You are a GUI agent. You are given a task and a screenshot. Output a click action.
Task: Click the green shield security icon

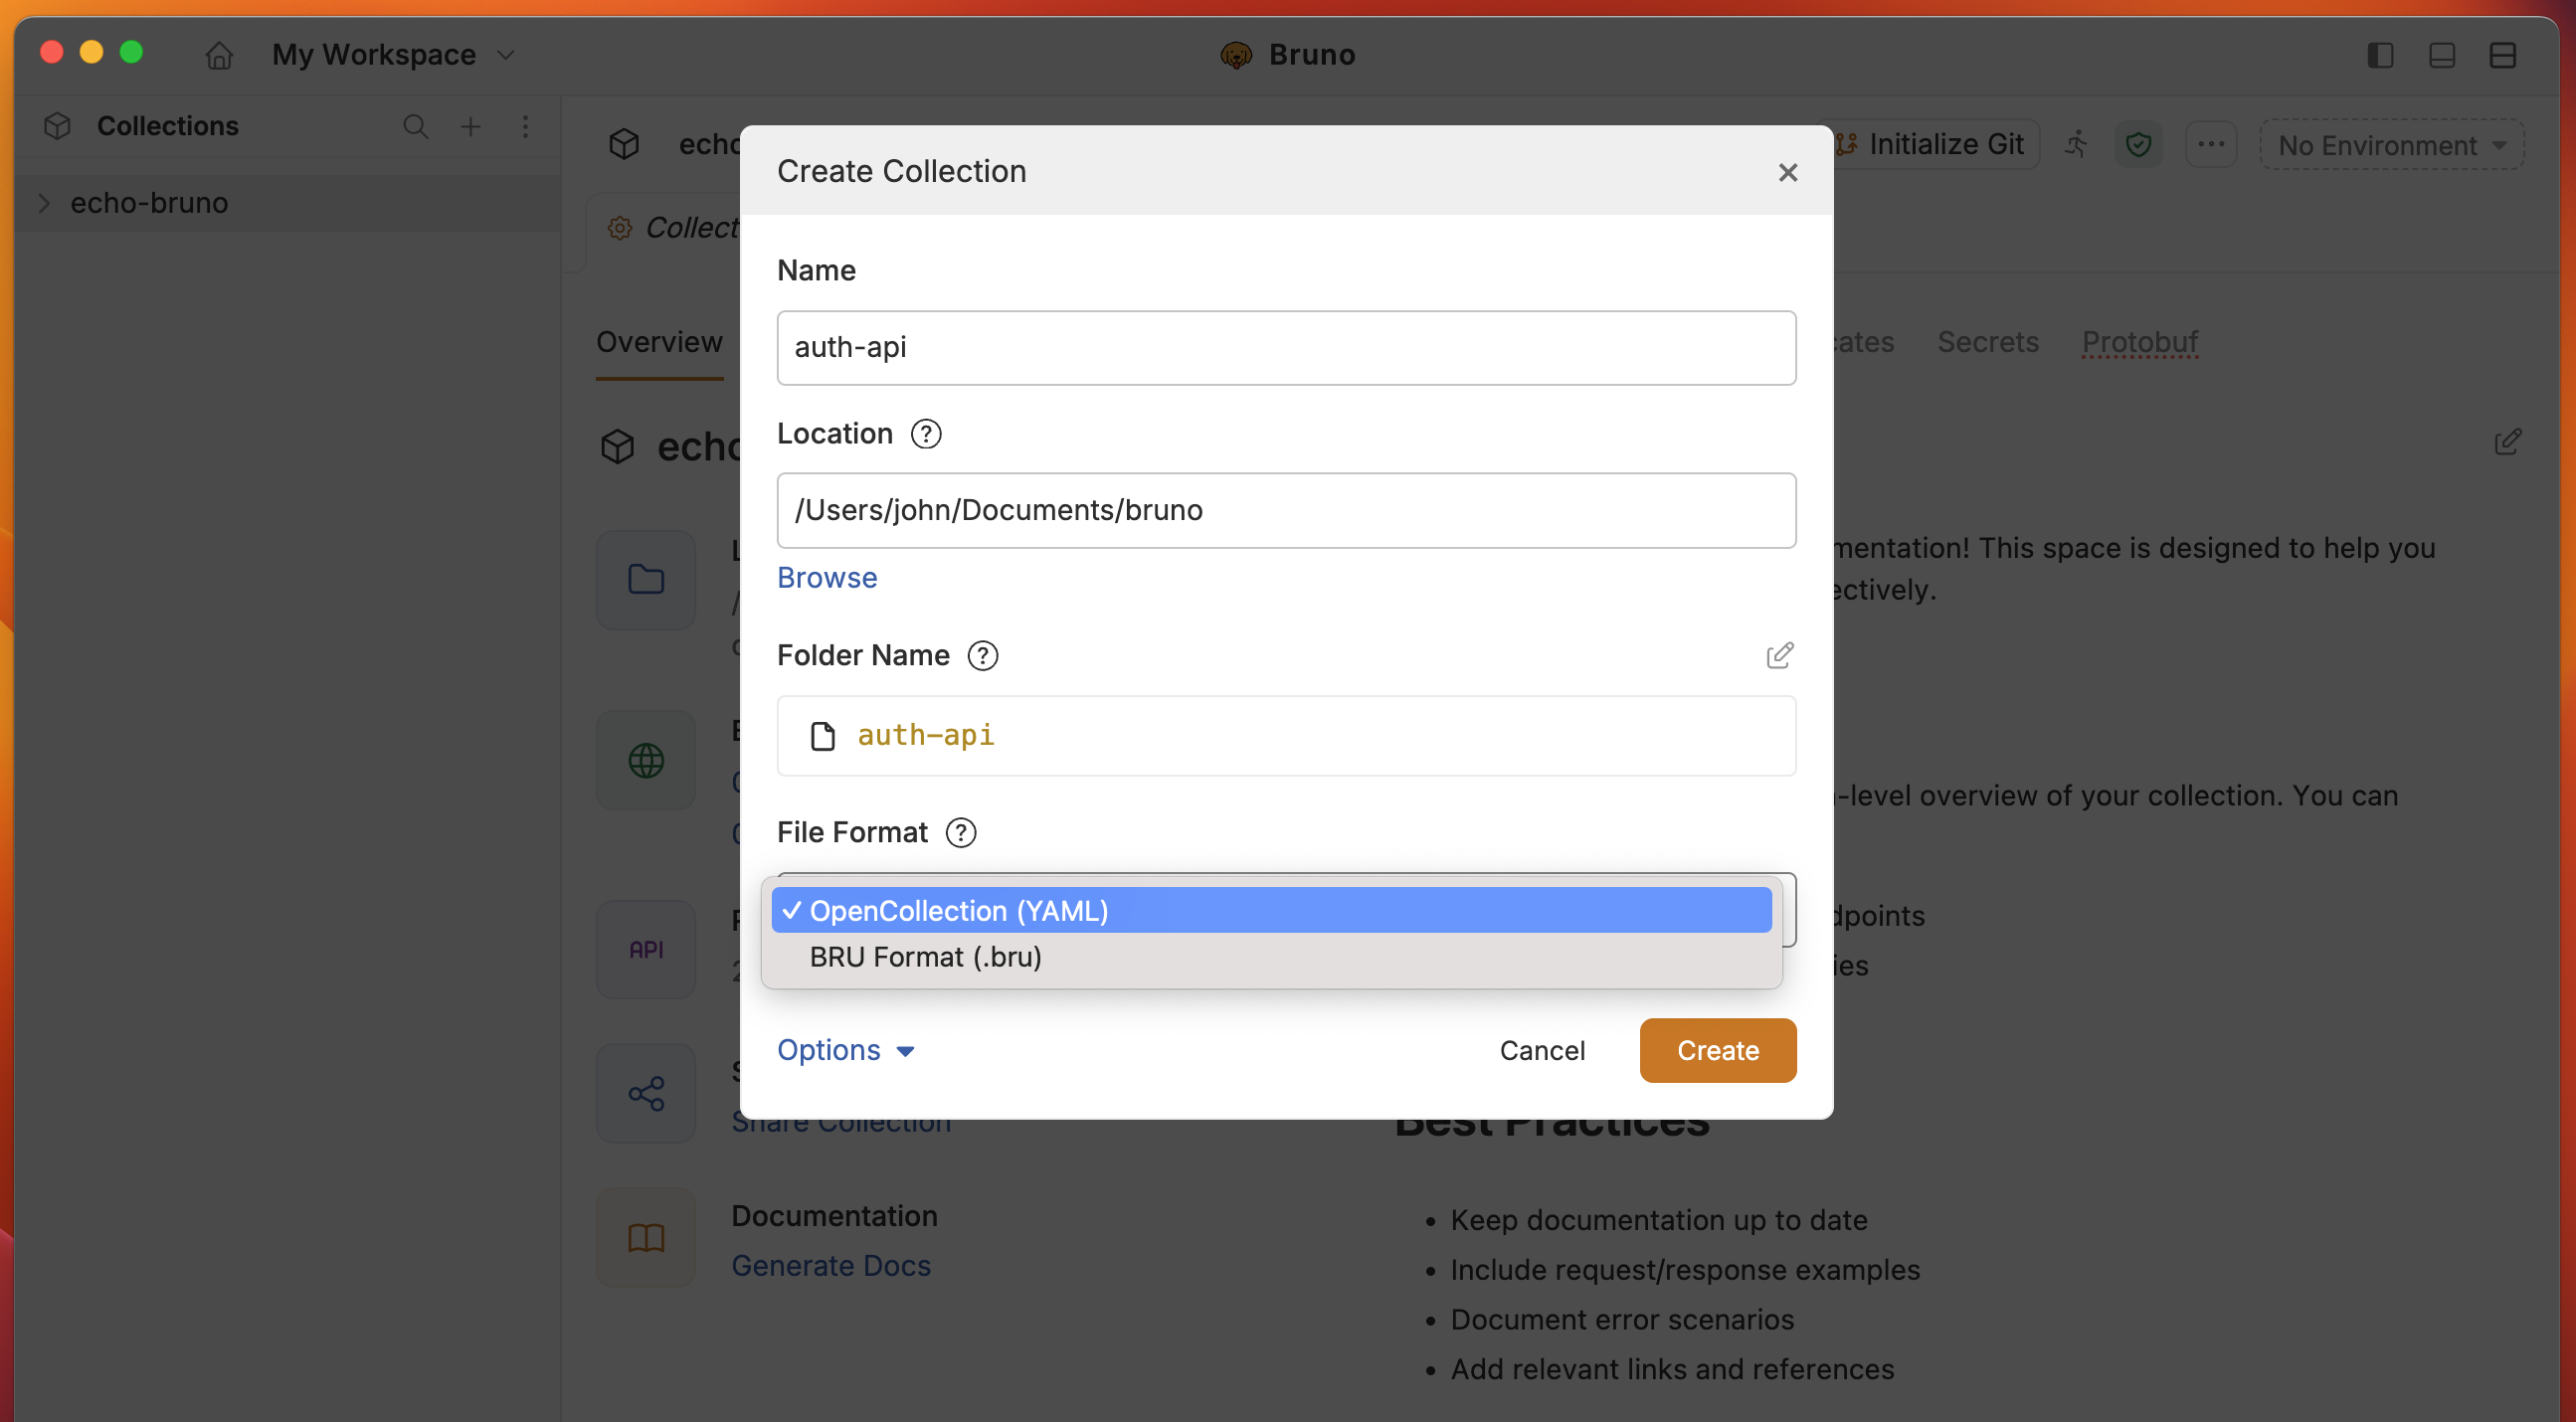[2138, 145]
